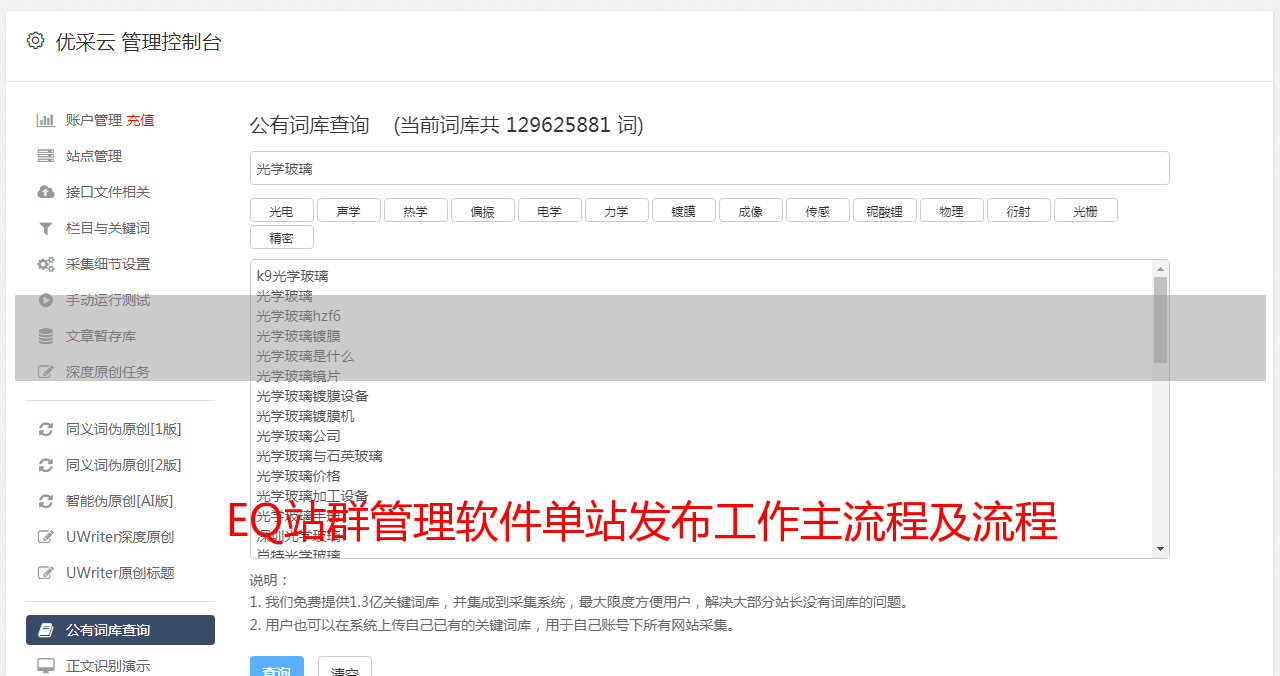Click the bar chart icon for 账户管理

(45, 120)
